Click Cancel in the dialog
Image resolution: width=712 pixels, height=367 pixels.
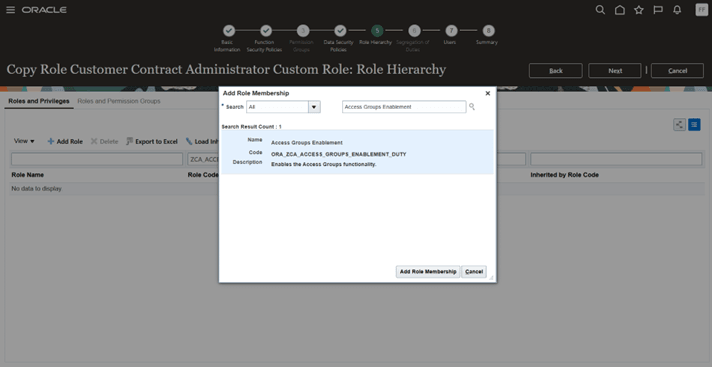[474, 272]
